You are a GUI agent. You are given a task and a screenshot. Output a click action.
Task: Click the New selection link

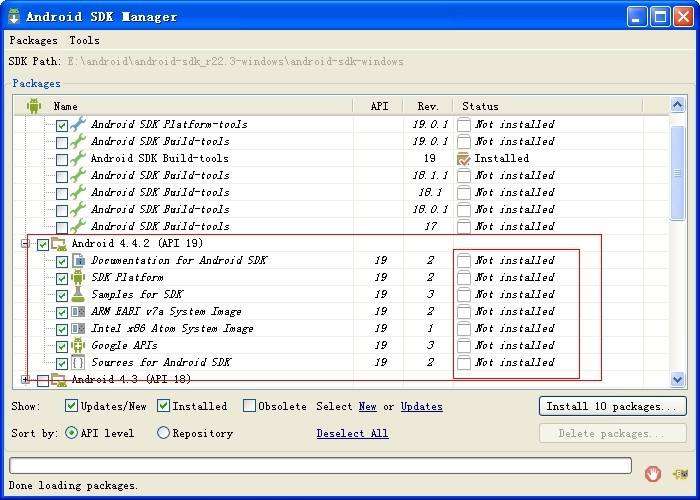tap(367, 406)
